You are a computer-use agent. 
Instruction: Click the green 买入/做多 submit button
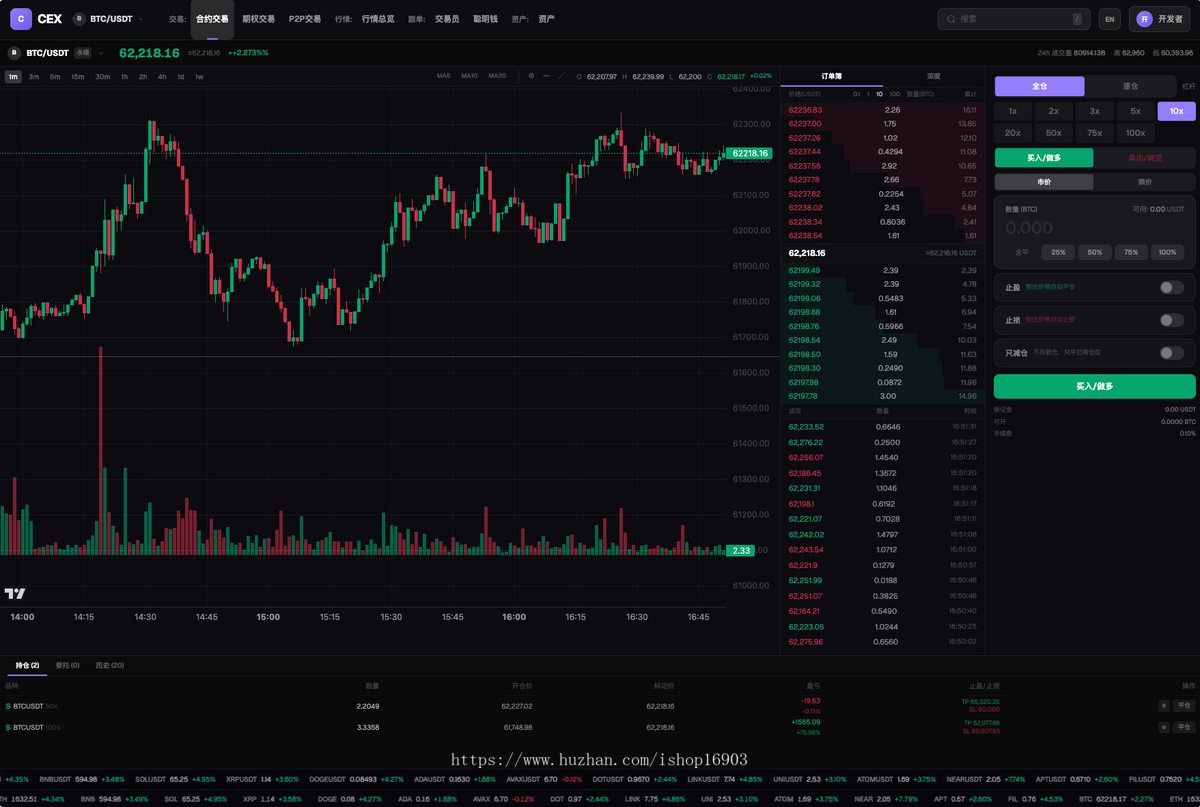[x=1095, y=386]
